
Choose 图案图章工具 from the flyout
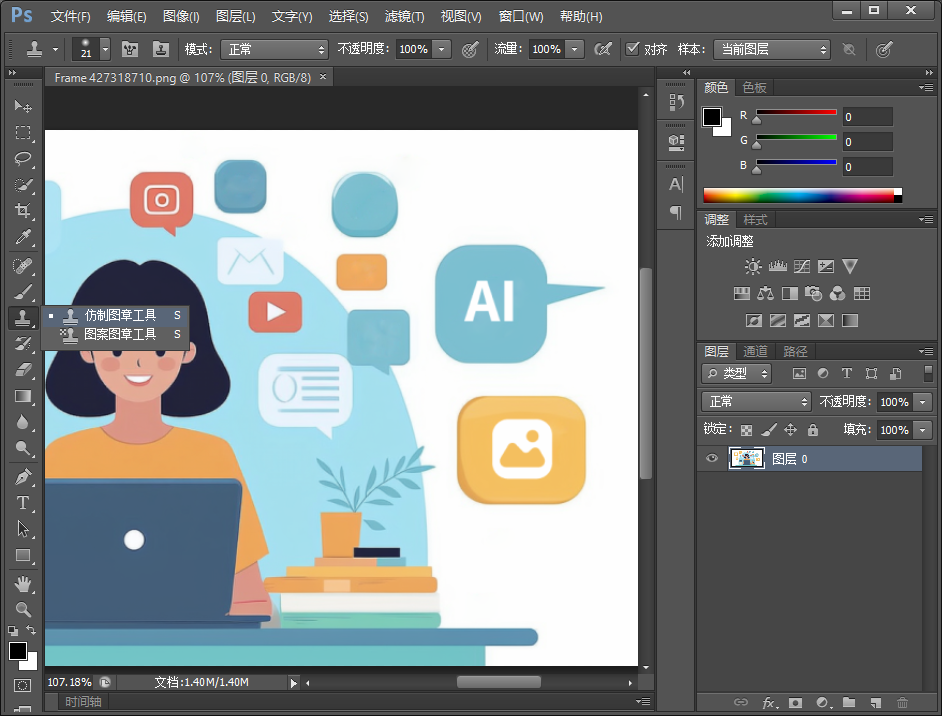[x=120, y=334]
